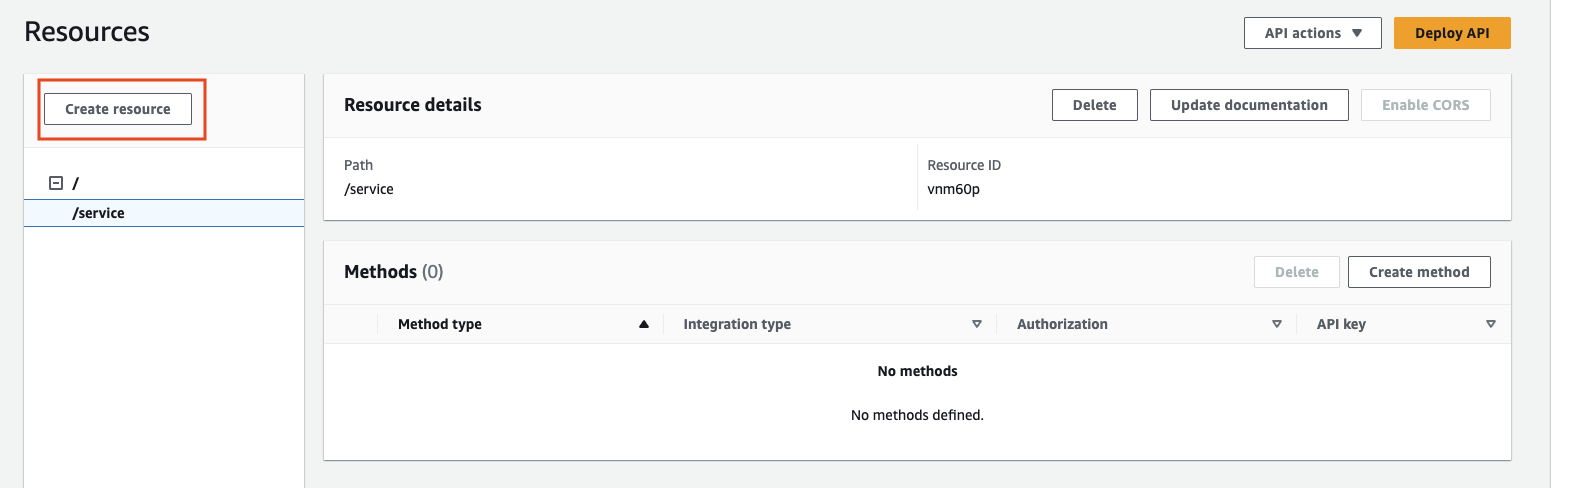Click Delete in the Methods panel
Screen dimensions: 1572x488
(x=1296, y=272)
